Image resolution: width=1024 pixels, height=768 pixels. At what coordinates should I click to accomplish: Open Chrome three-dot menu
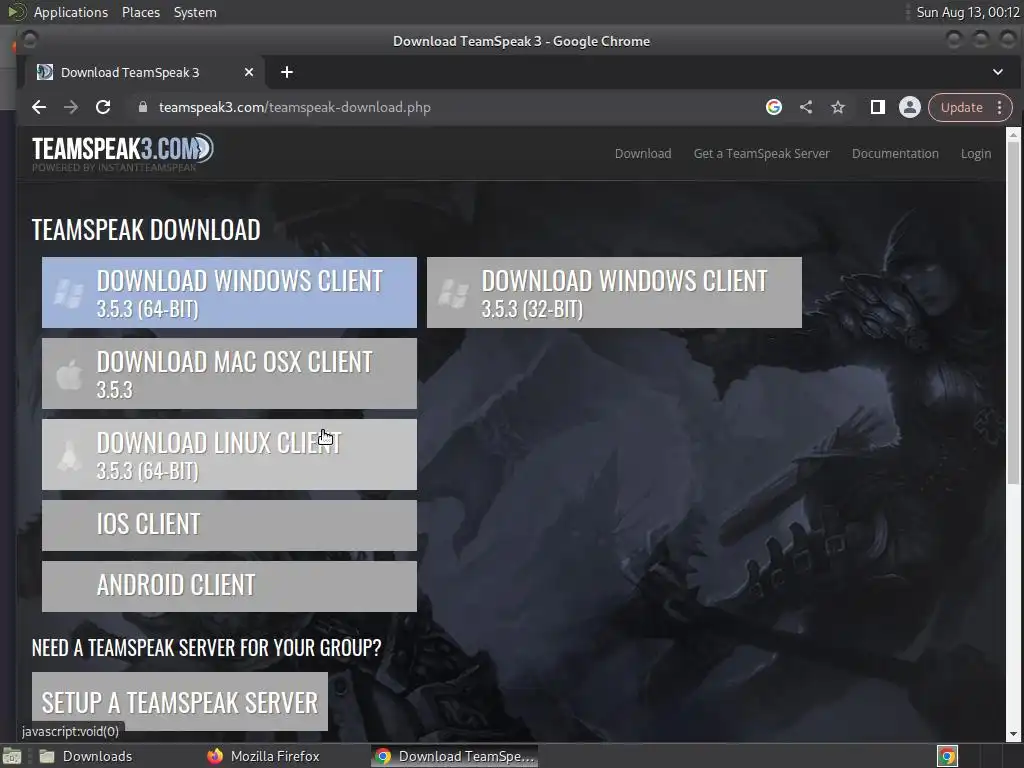pos(1000,107)
